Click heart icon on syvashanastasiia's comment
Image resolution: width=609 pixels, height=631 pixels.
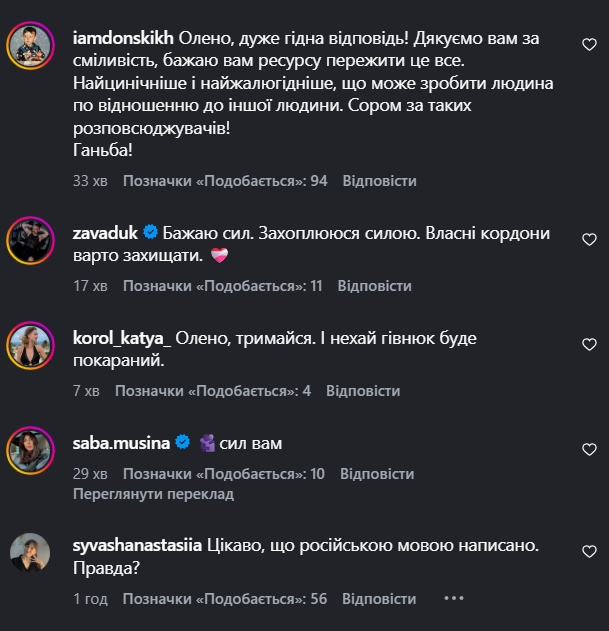[589, 551]
